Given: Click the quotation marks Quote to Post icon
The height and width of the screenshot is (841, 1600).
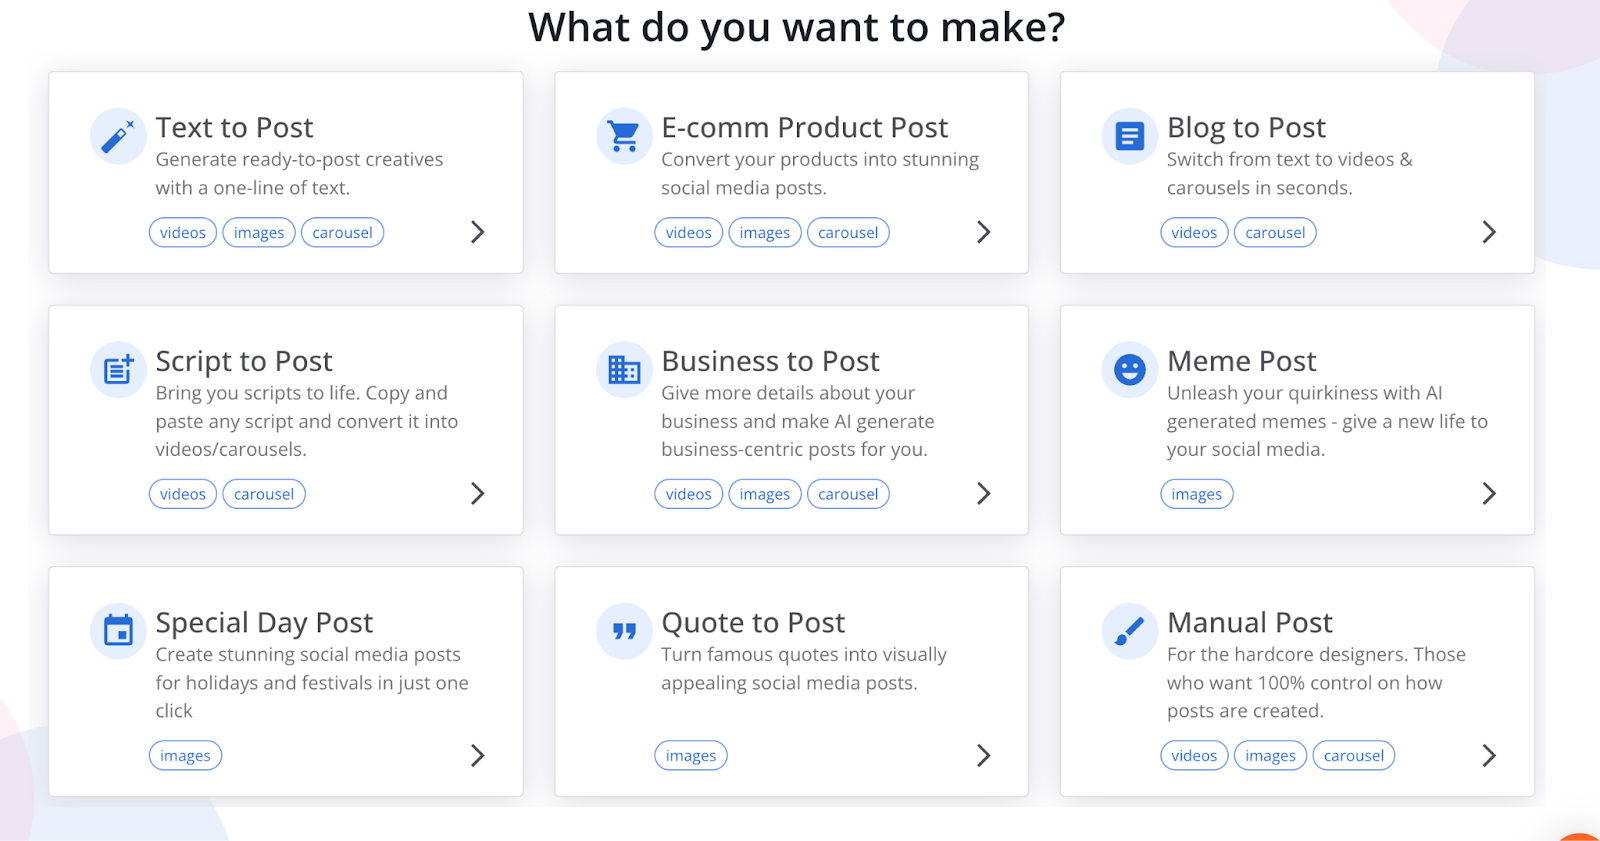Looking at the screenshot, I should pyautogui.click(x=624, y=631).
